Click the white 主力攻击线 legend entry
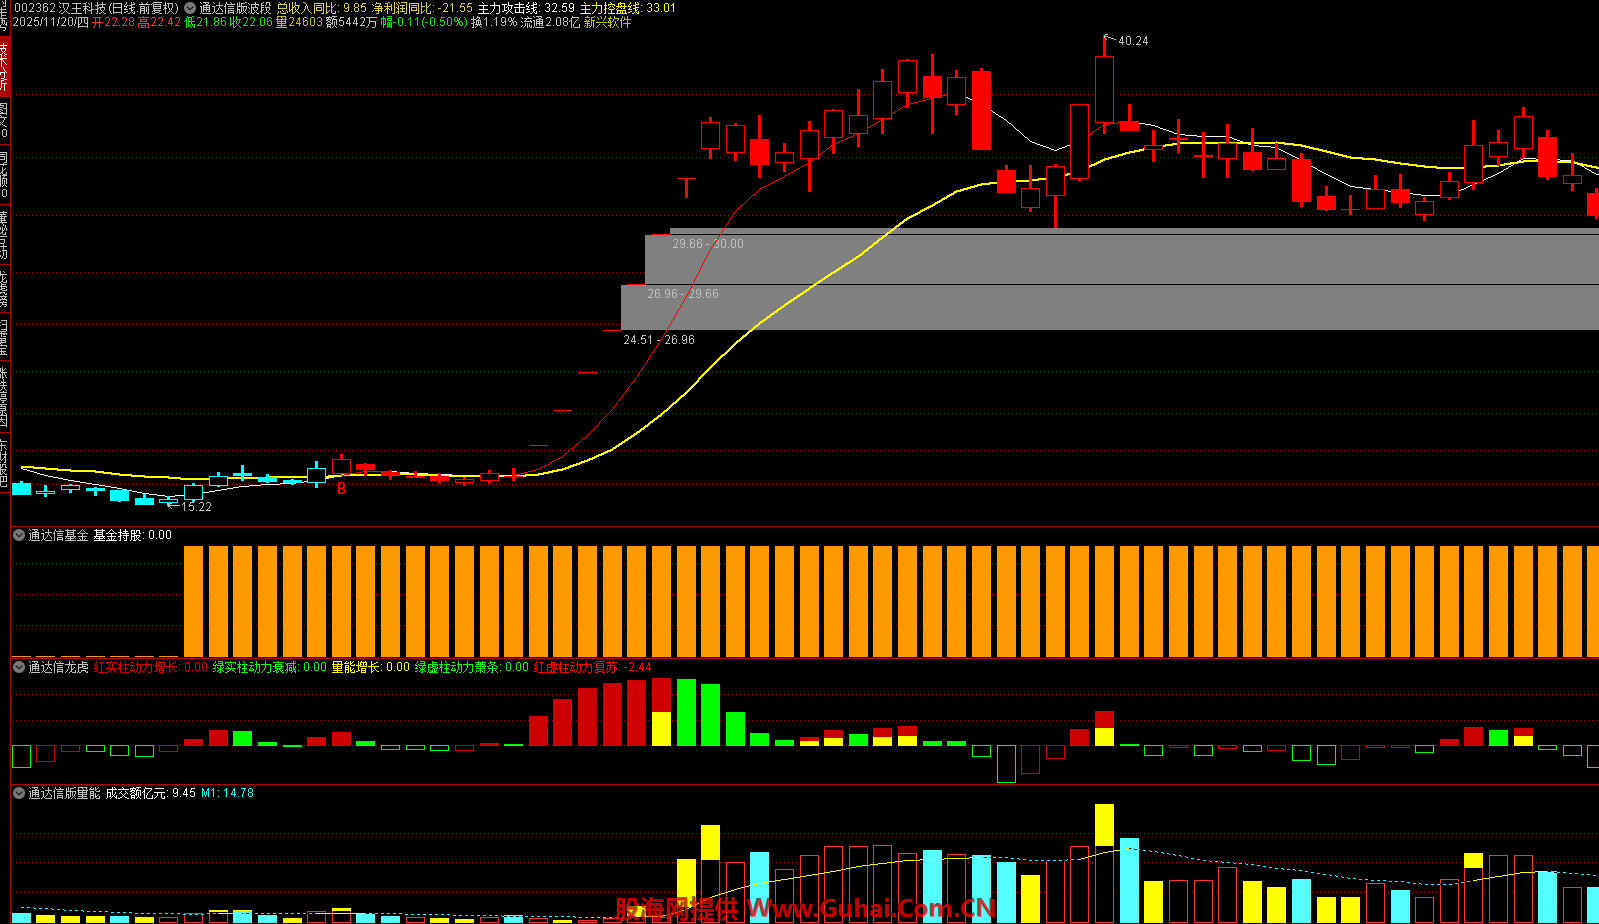 tap(525, 8)
